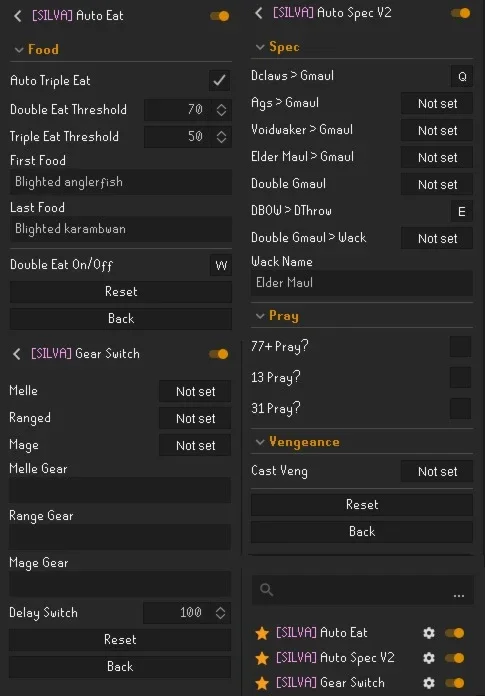
Task: Collapse the Vengeance section
Action: [x=260, y=442]
